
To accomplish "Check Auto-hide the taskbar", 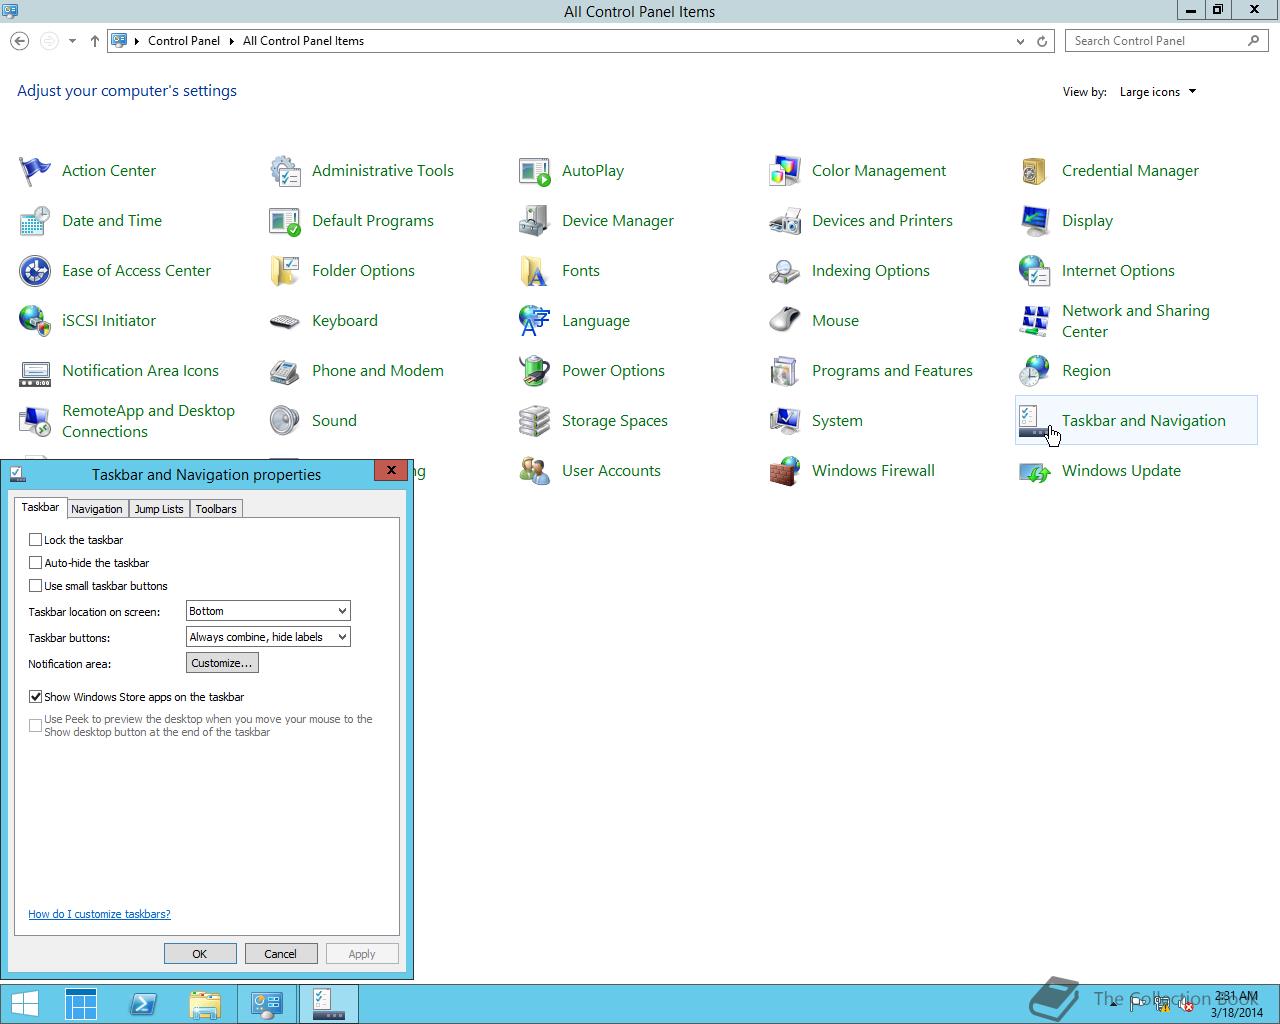I will pyautogui.click(x=36, y=563).
